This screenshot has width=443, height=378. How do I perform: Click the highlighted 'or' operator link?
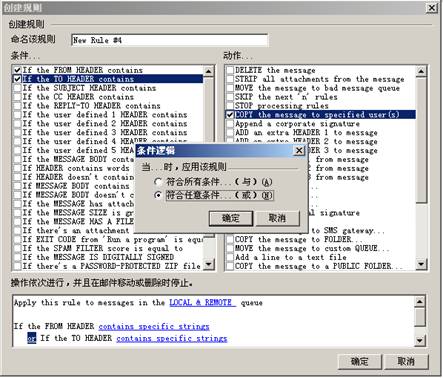click(32, 338)
